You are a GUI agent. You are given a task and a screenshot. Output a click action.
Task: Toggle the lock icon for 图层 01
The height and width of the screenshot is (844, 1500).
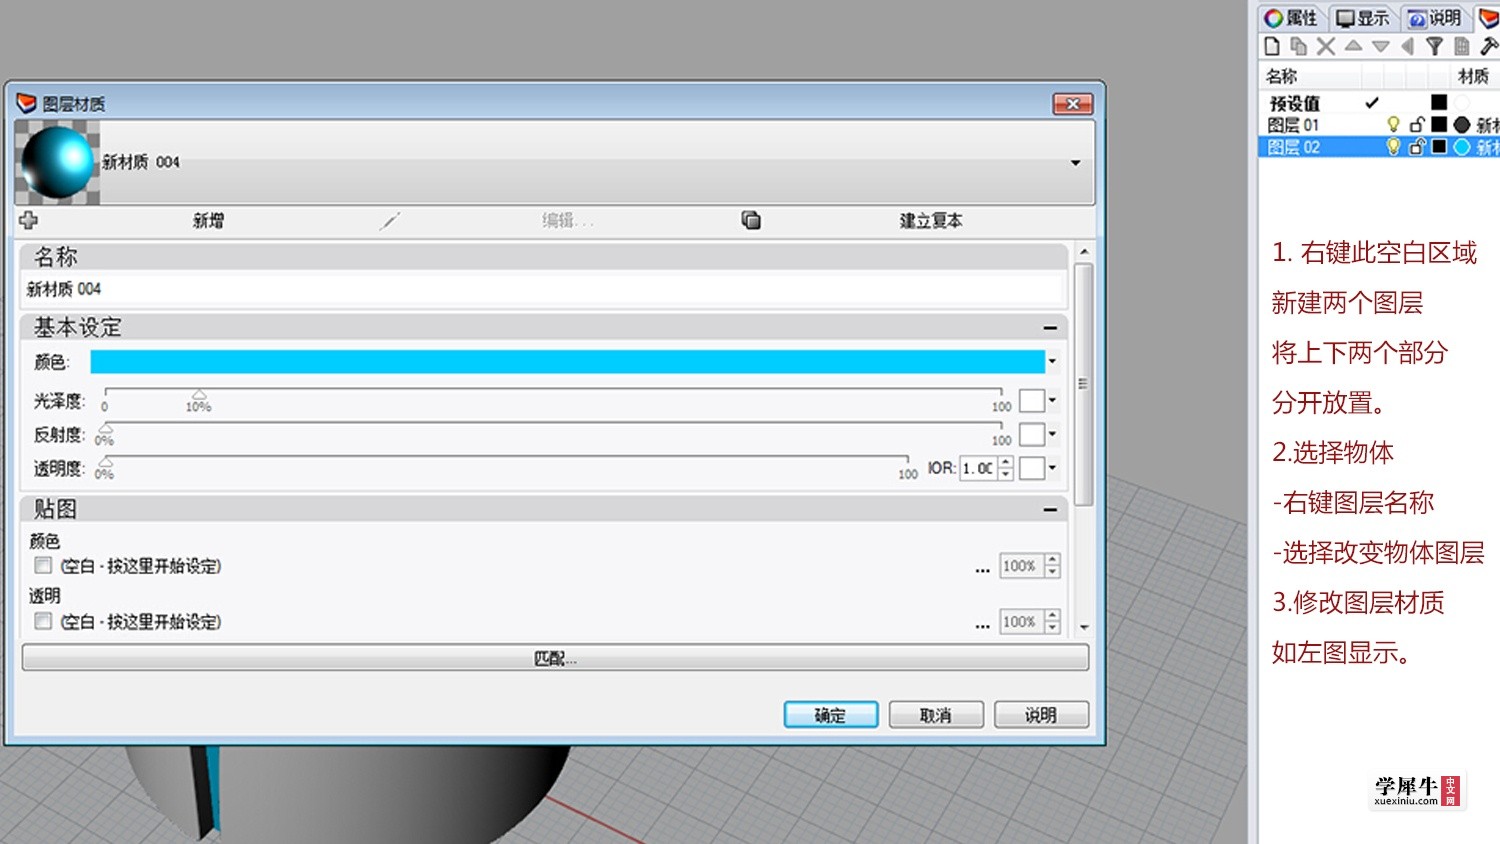tap(1417, 124)
